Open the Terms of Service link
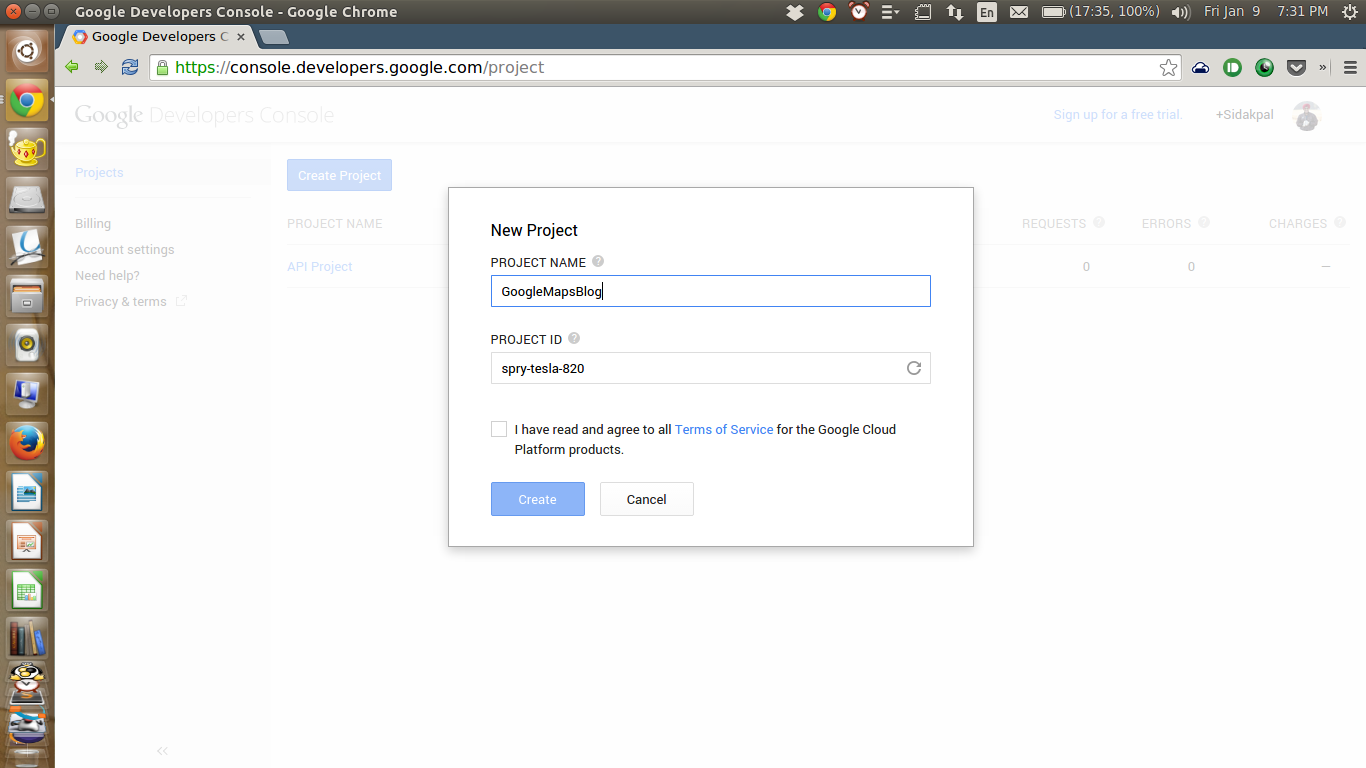This screenshot has width=1366, height=768. (x=724, y=429)
